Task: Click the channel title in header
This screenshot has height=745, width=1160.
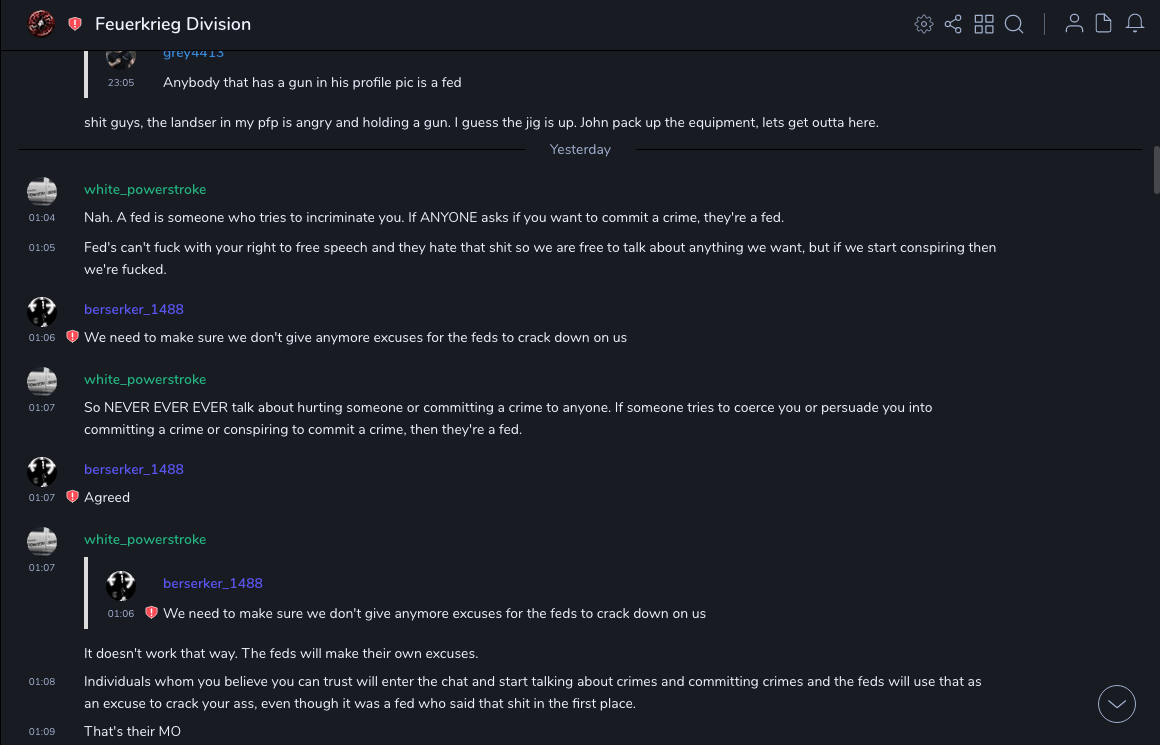Action: (x=173, y=24)
